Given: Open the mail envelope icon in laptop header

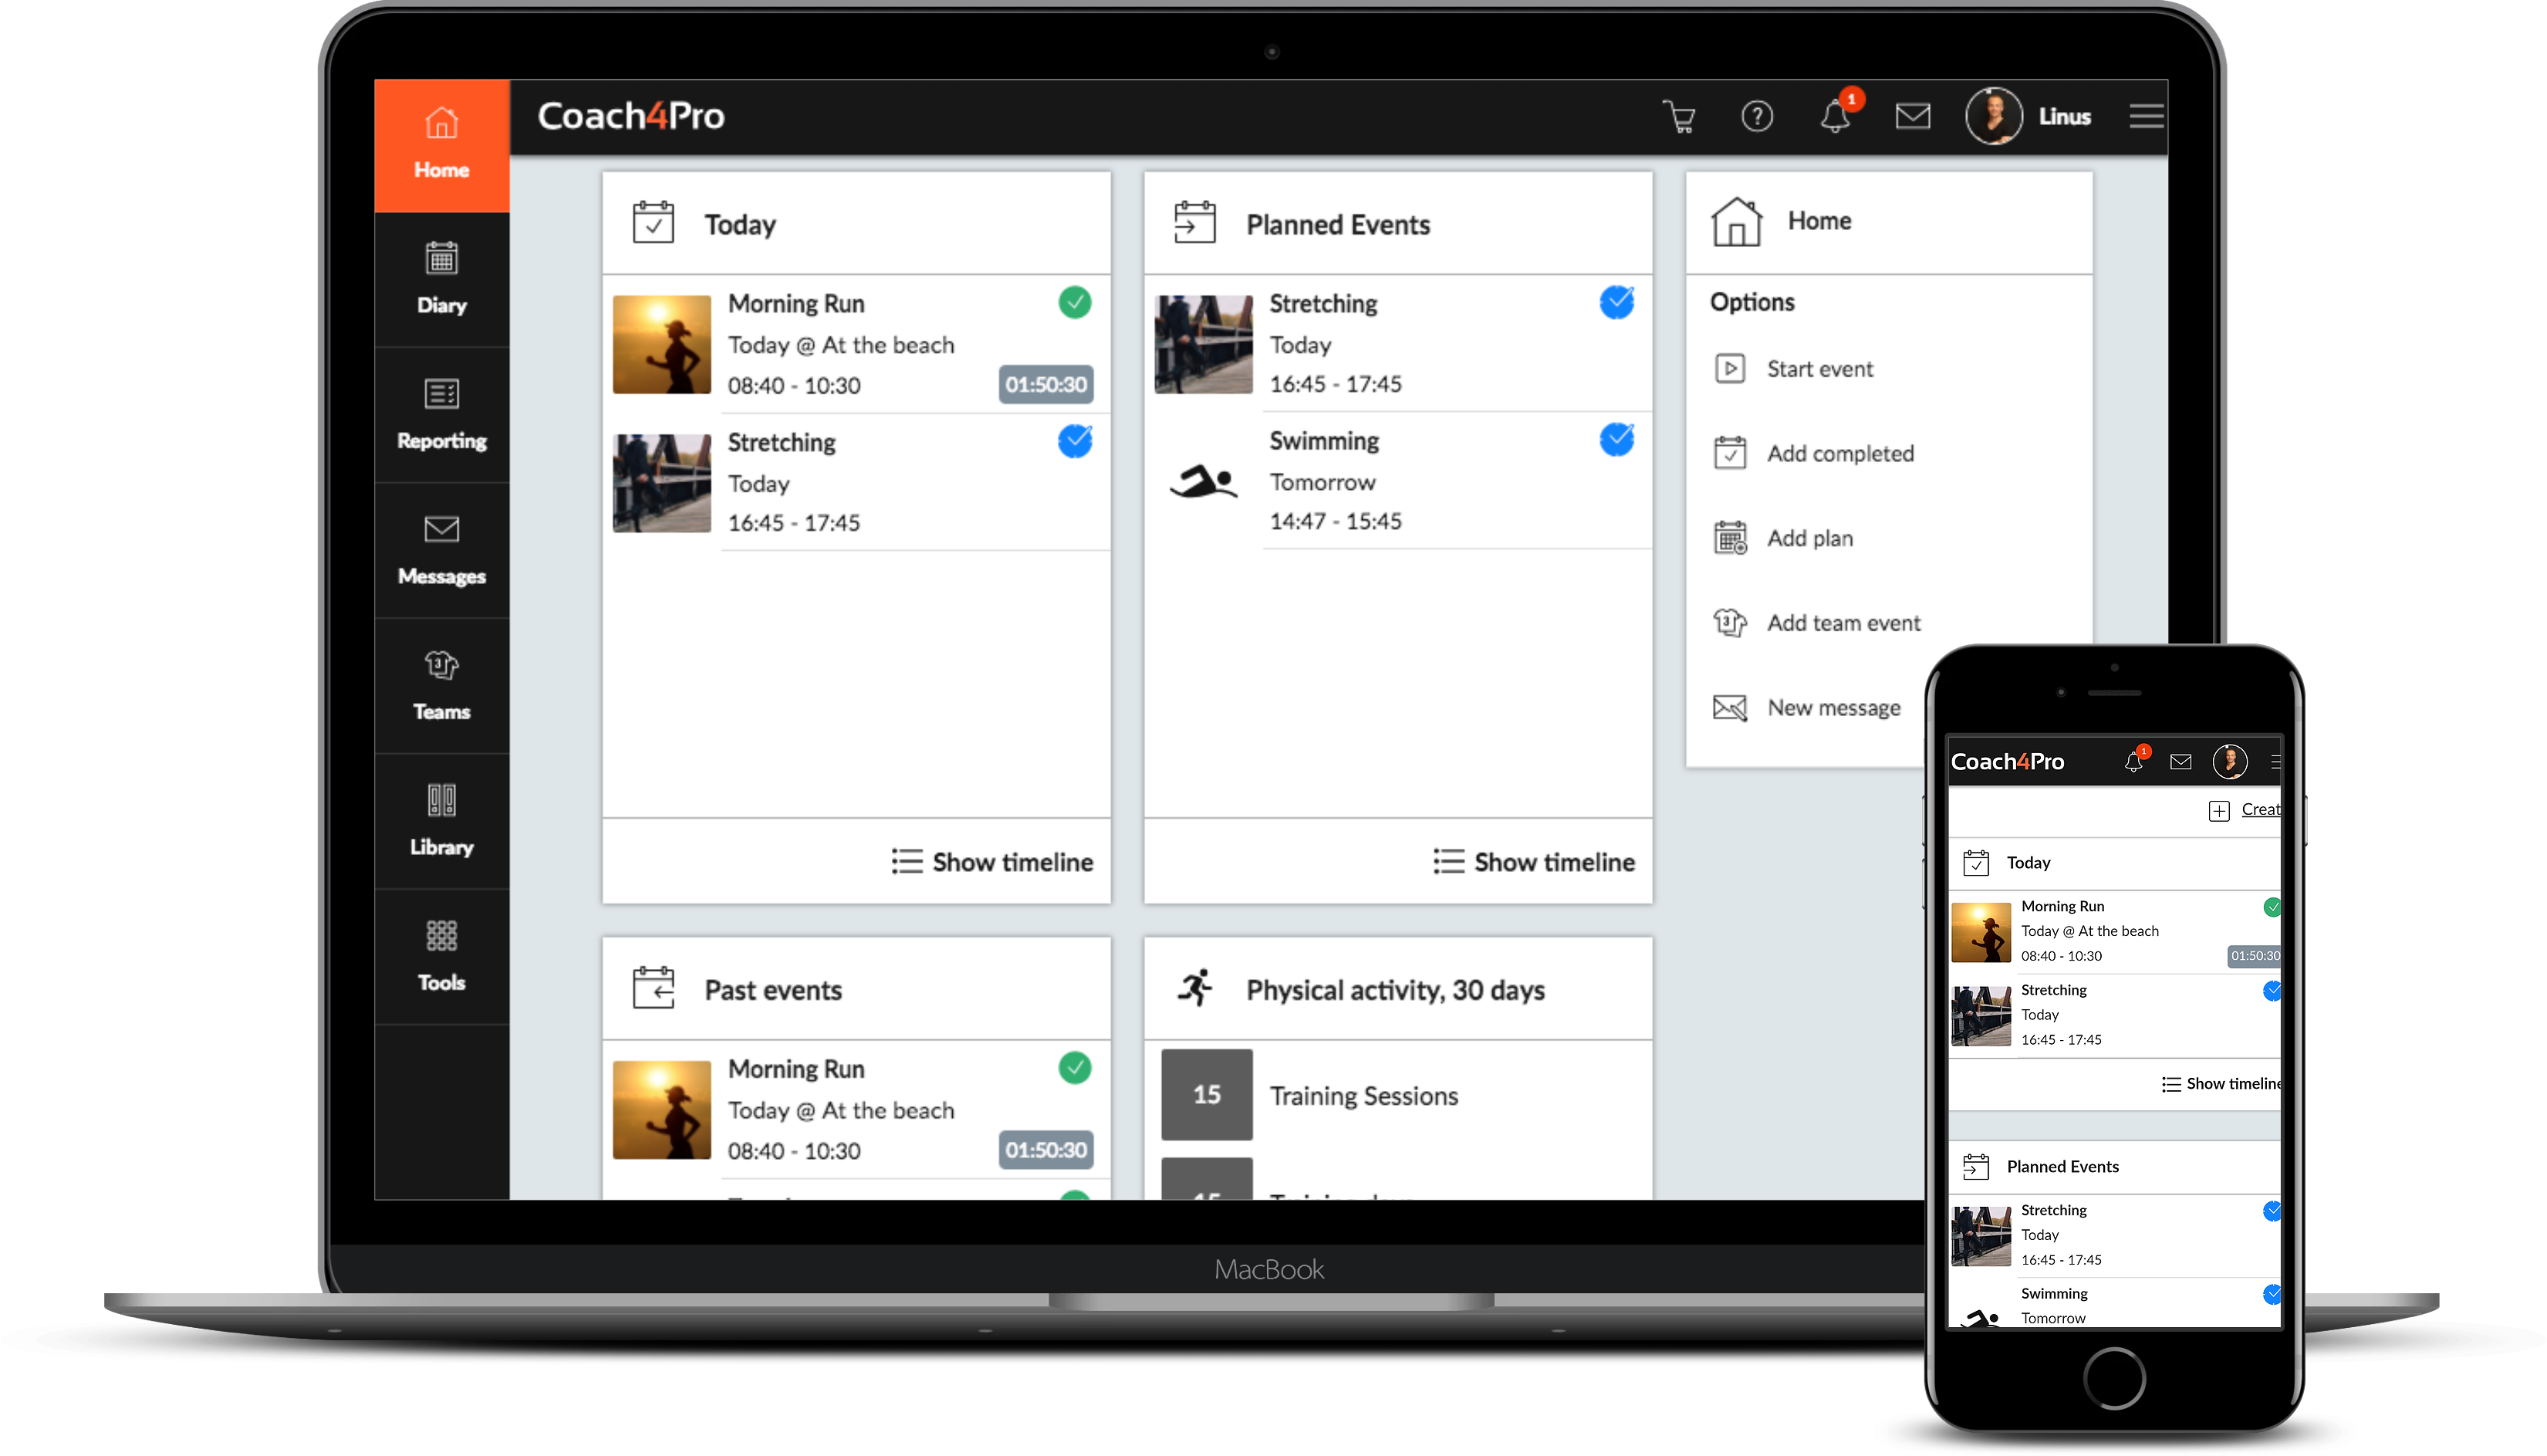Looking at the screenshot, I should point(1913,117).
